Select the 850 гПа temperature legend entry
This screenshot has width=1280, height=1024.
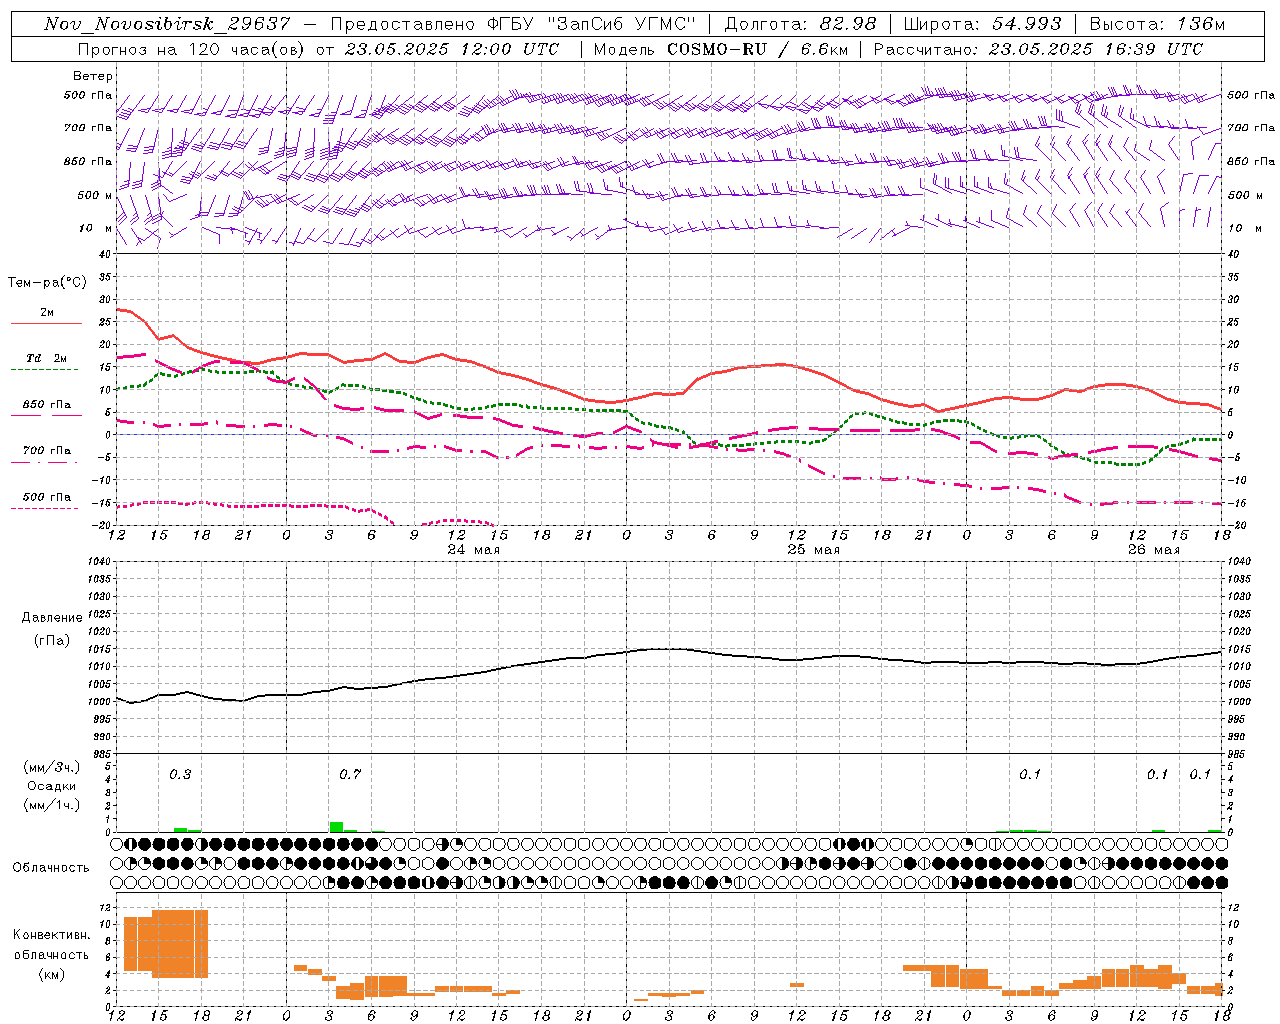[46, 405]
